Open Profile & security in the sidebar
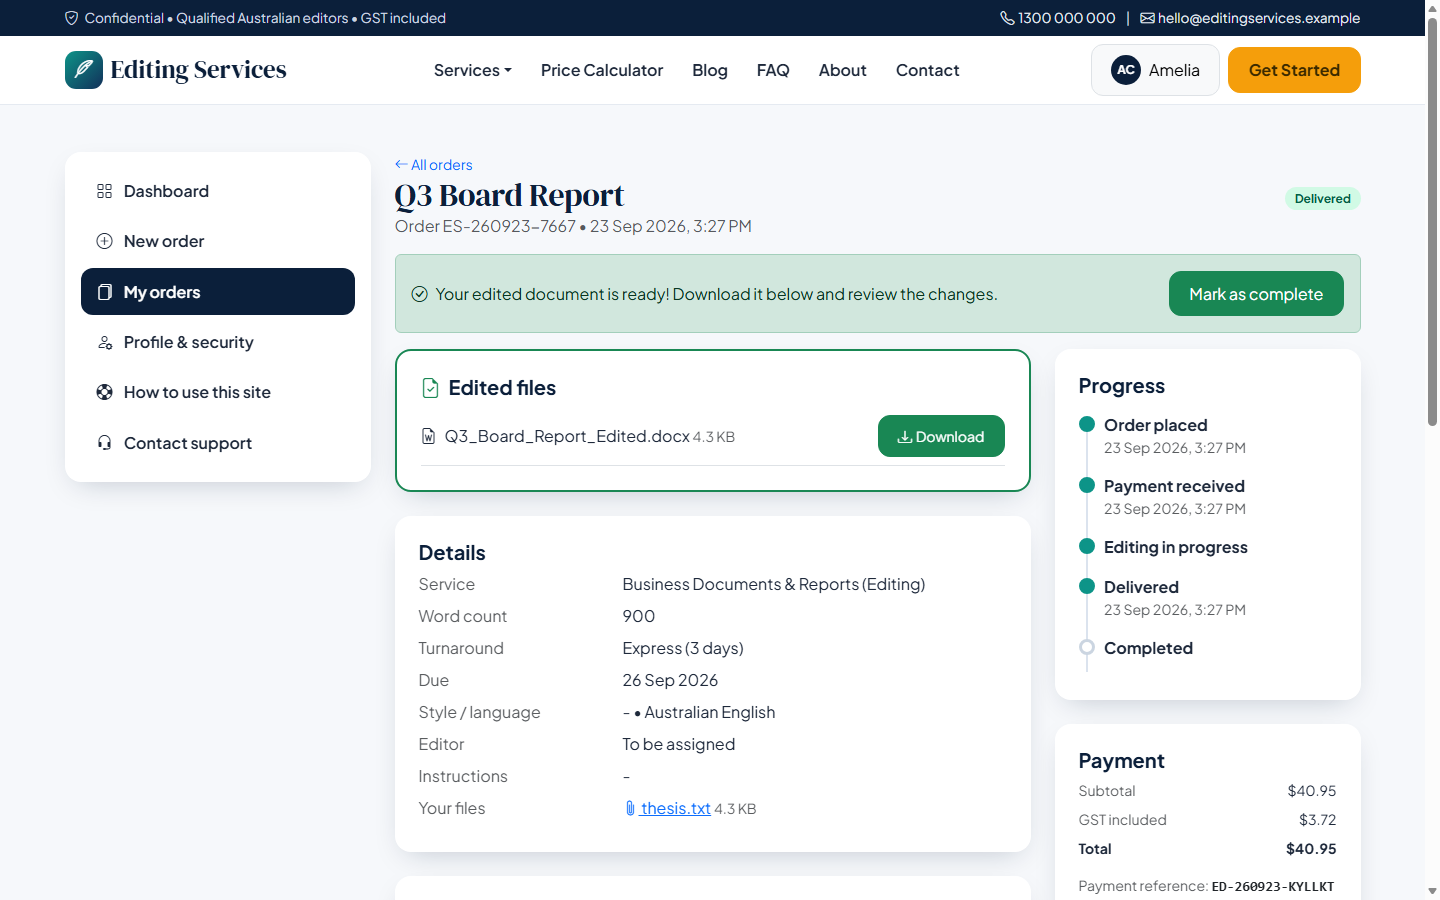 [218, 342]
